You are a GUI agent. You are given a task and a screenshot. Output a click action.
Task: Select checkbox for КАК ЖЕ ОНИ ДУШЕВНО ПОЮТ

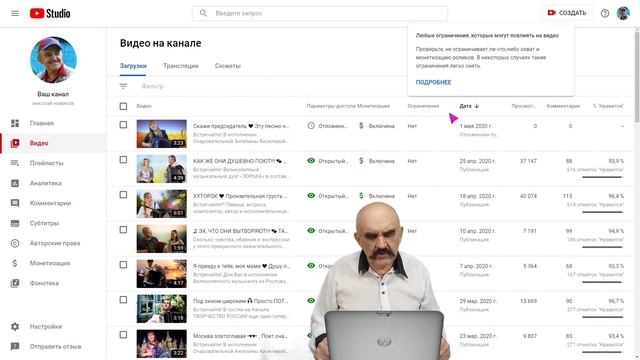pos(123,160)
